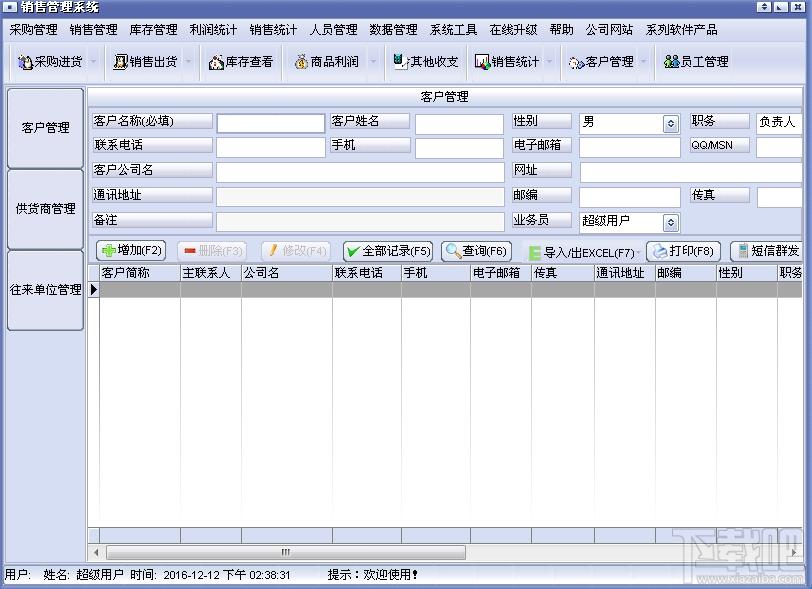This screenshot has width=812, height=589.
Task: Open the 业务员 combo box arrow
Action: pyautogui.click(x=671, y=223)
